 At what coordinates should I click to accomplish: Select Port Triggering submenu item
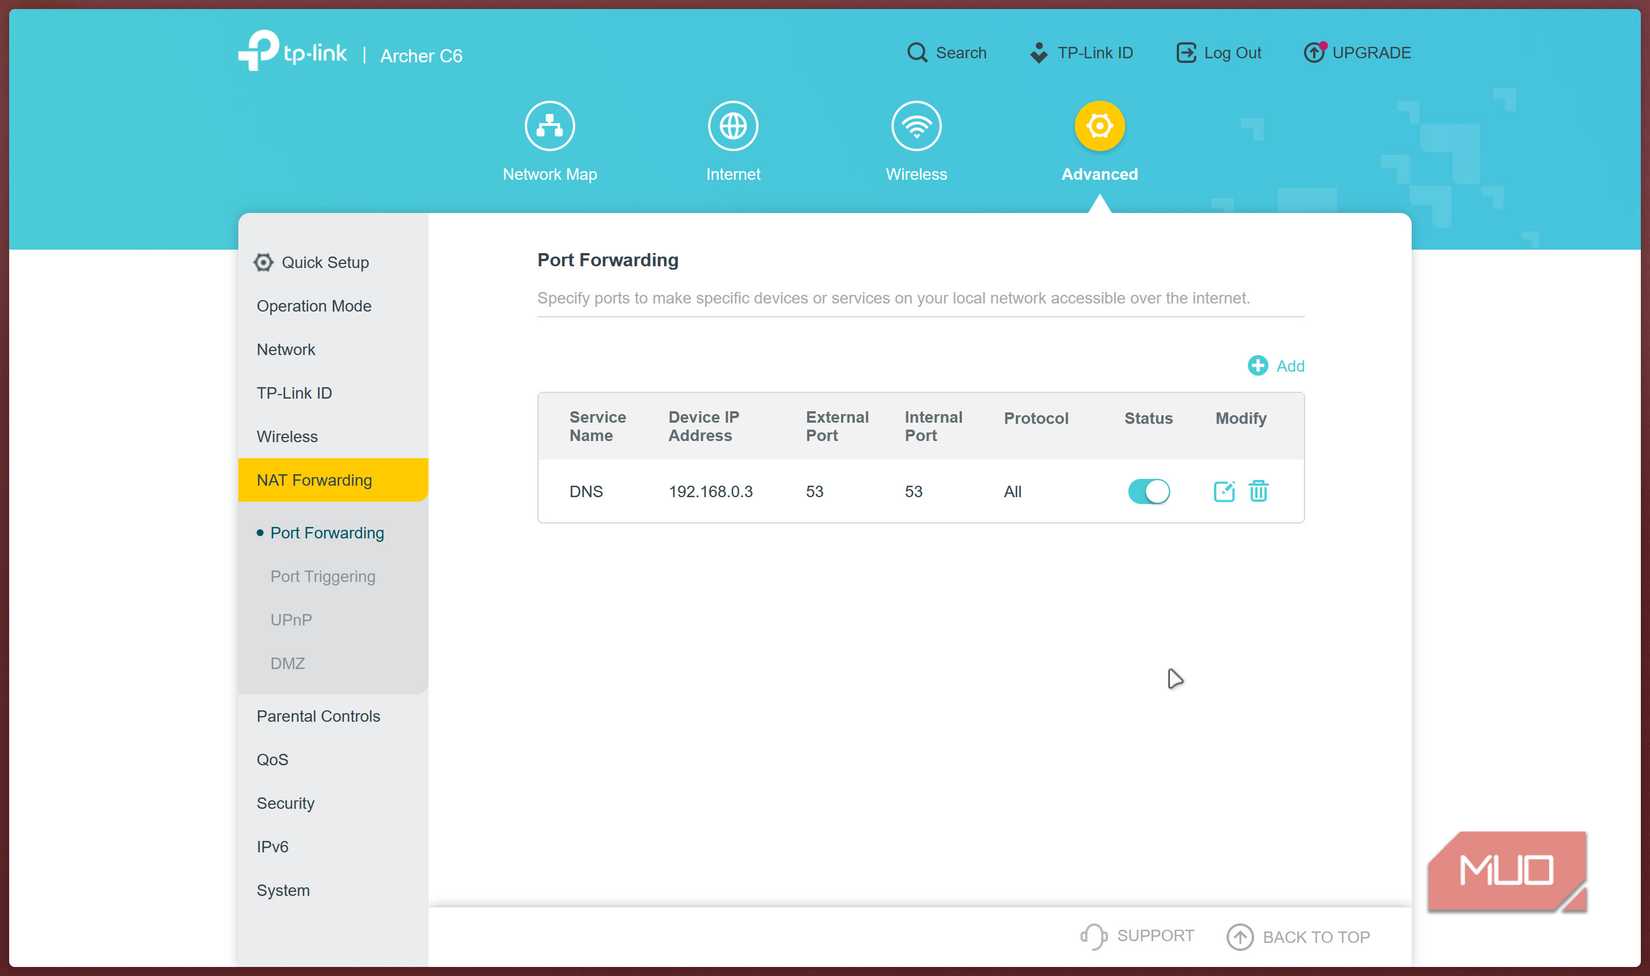point(323,577)
